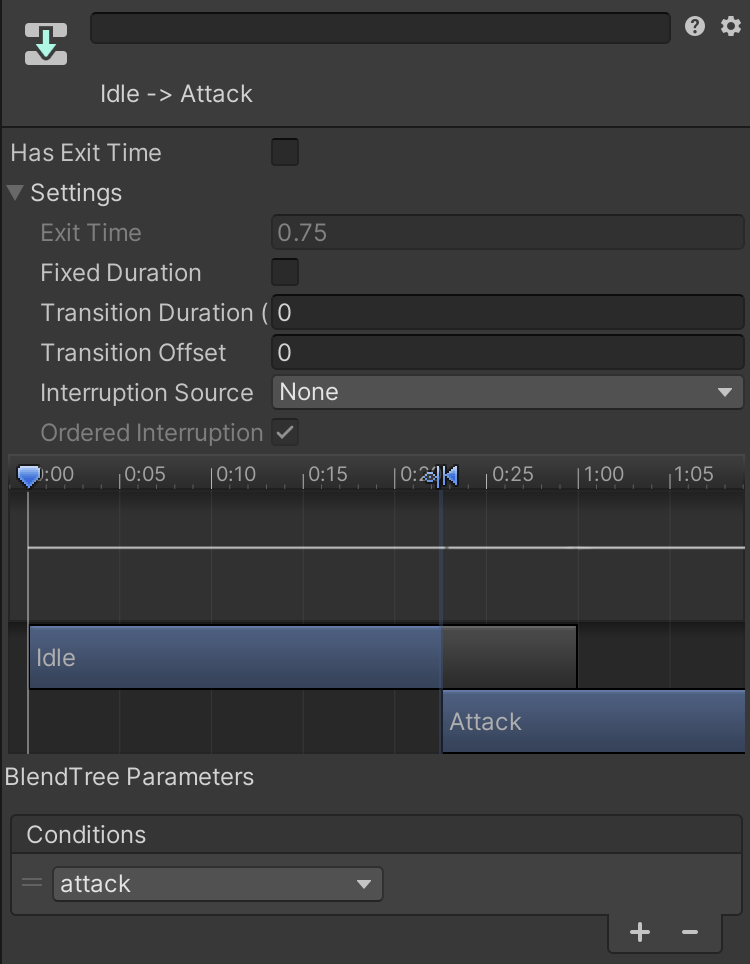Toggle the Ordered Interruption checkbox
Image resolution: width=750 pixels, height=964 pixels.
[x=285, y=433]
